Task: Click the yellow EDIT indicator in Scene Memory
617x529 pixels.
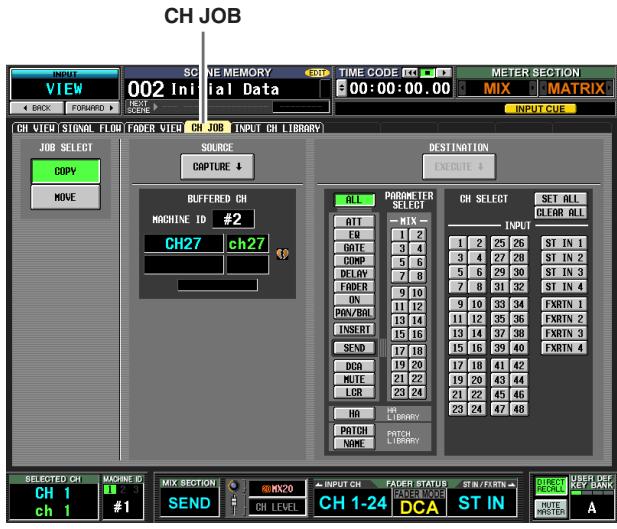Action: point(317,73)
